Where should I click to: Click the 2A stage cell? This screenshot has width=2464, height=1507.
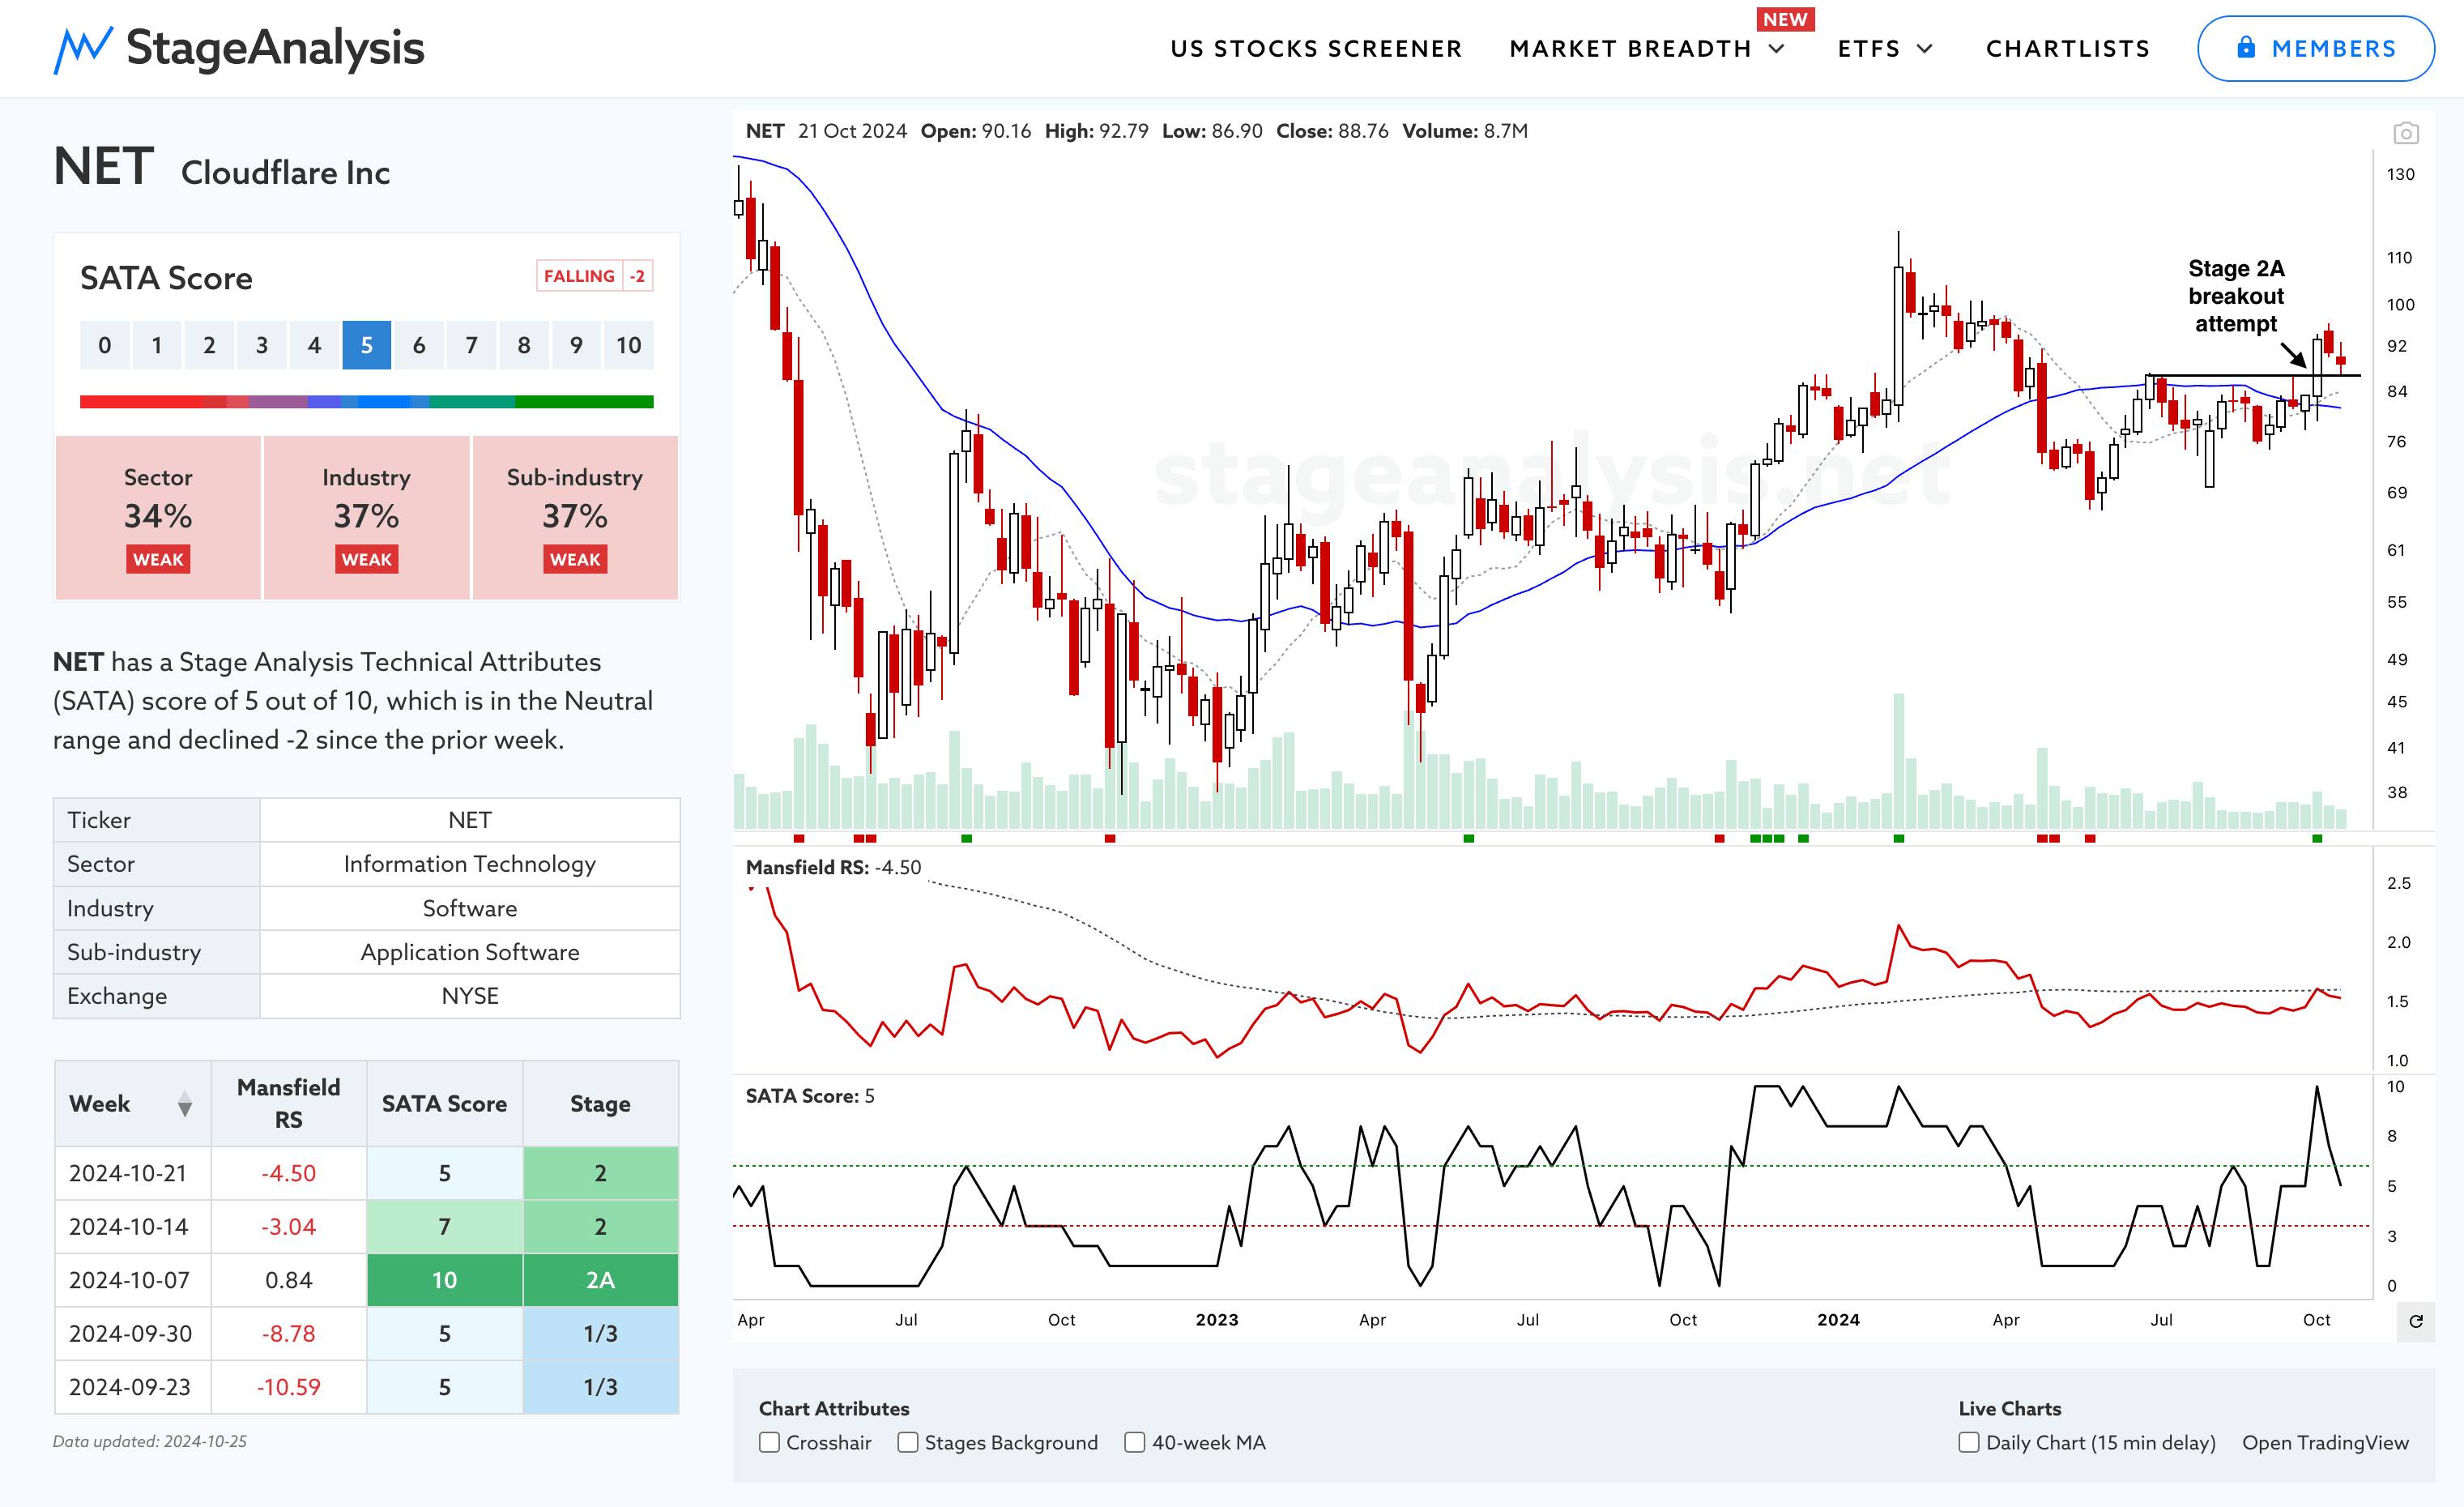[600, 1280]
